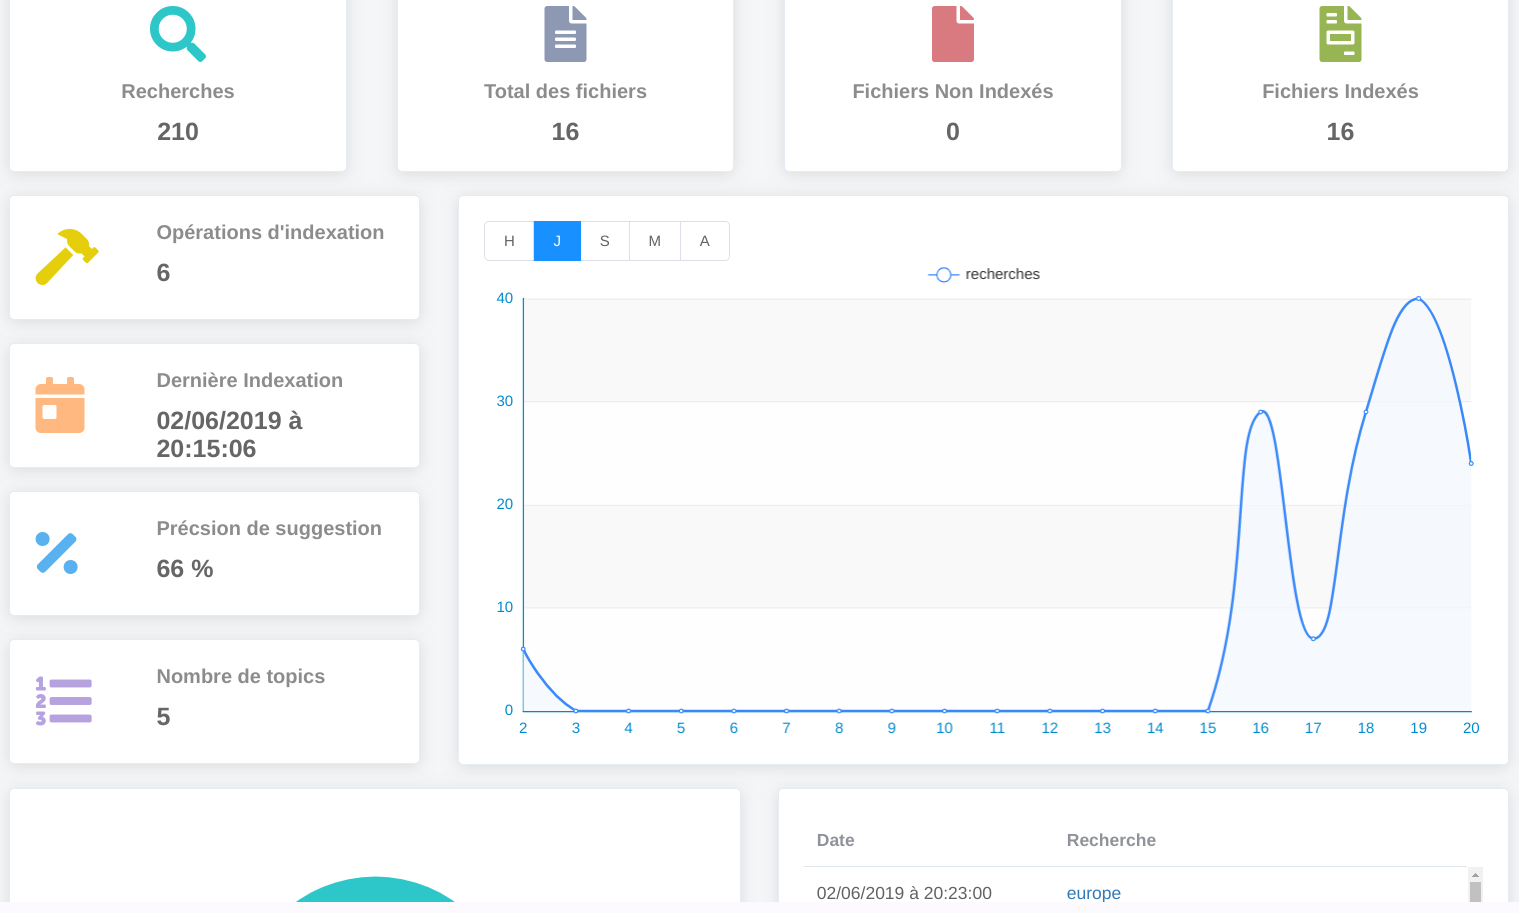Select the J period tab
Image resolution: width=1519 pixels, height=913 pixels.
pyautogui.click(x=557, y=241)
